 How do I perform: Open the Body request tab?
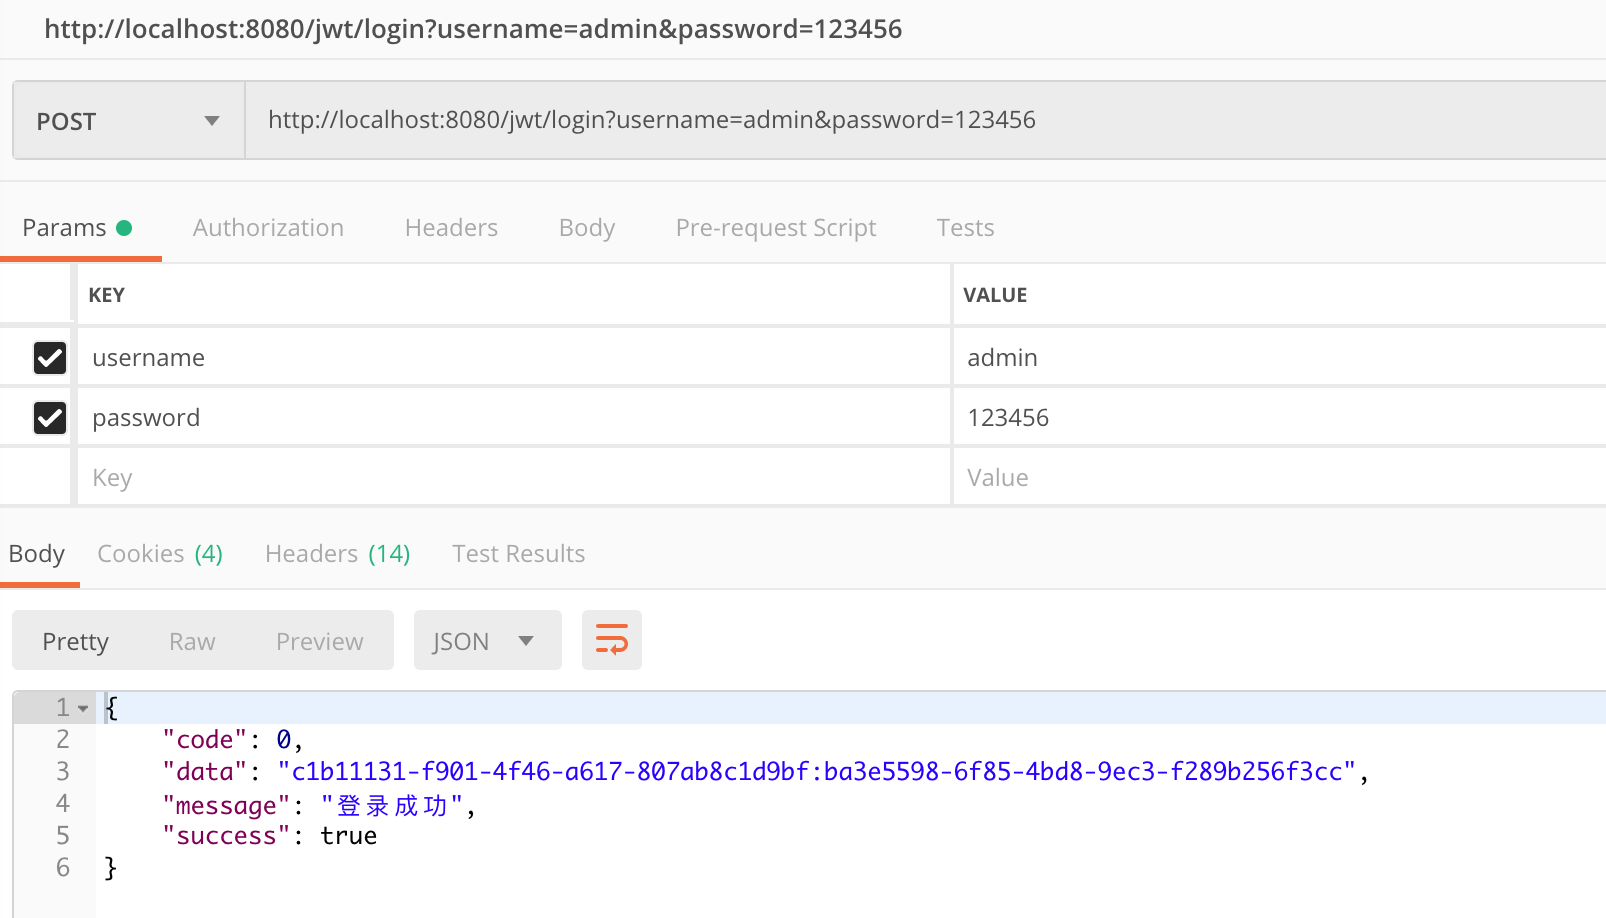[587, 227]
